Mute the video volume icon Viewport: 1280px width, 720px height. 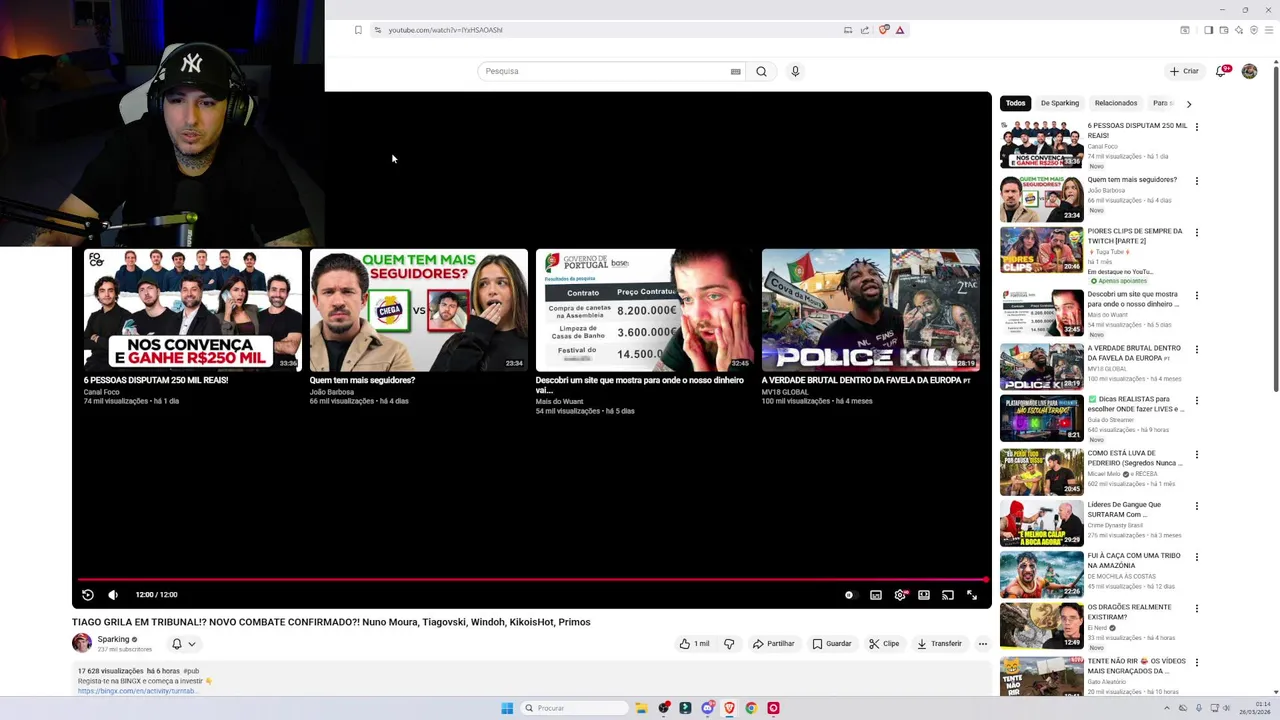coord(113,595)
